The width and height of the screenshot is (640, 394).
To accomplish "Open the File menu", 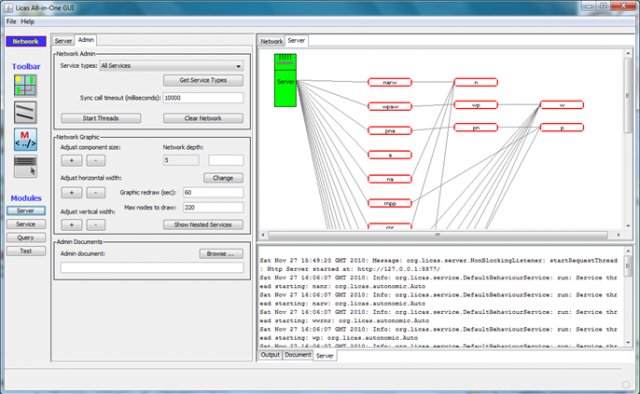I will click(11, 22).
